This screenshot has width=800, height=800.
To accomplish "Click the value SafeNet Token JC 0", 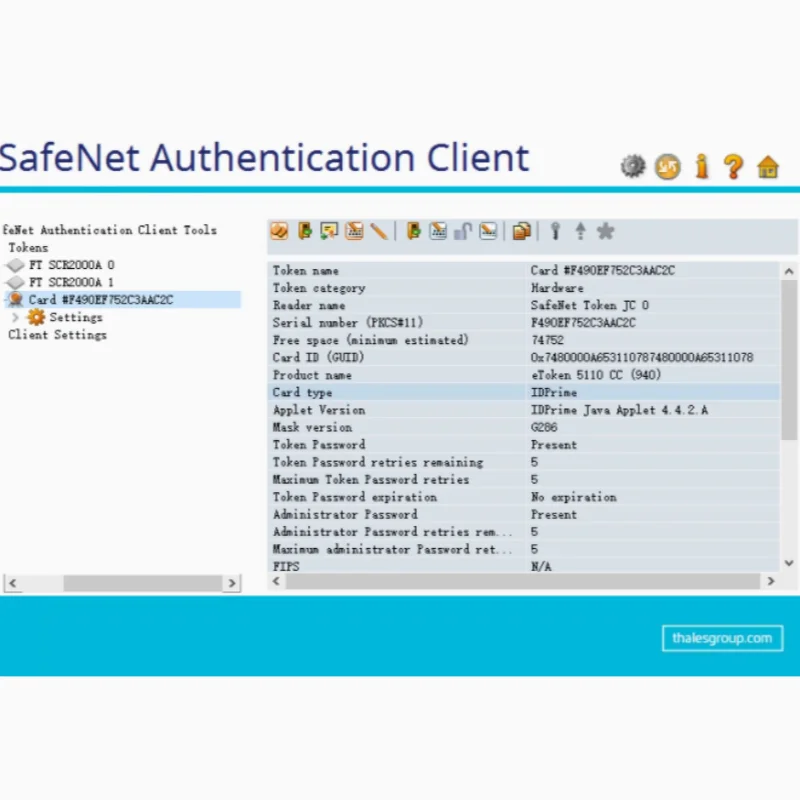I will pyautogui.click(x=589, y=305).
